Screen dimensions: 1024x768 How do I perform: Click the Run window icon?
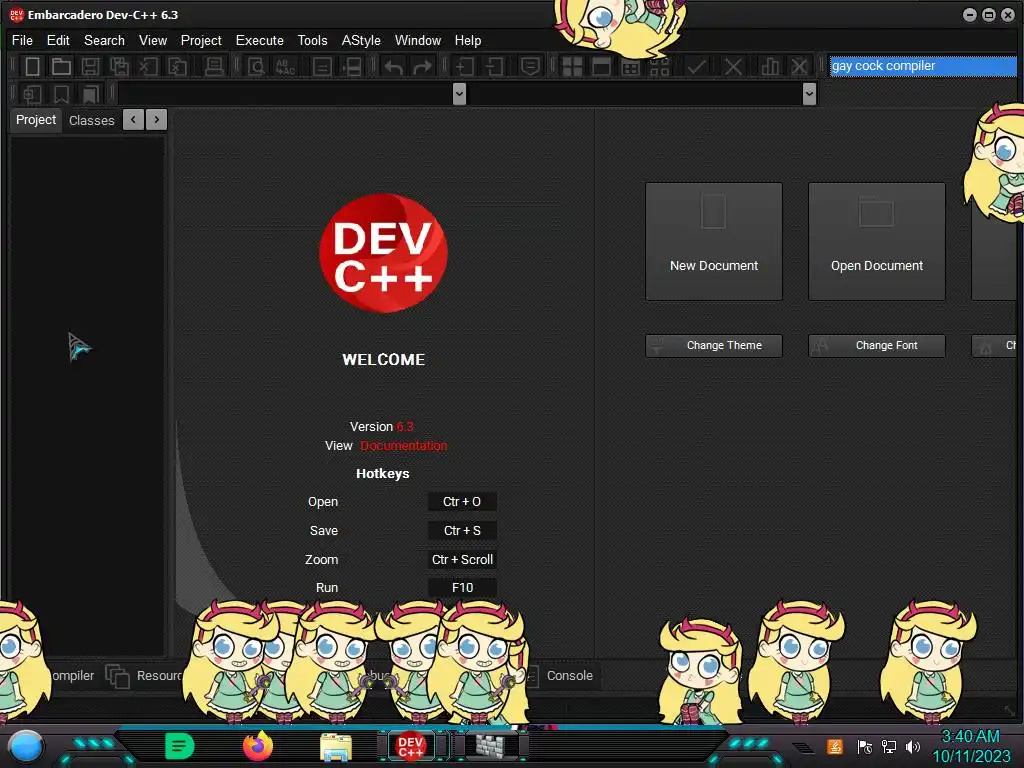click(601, 67)
